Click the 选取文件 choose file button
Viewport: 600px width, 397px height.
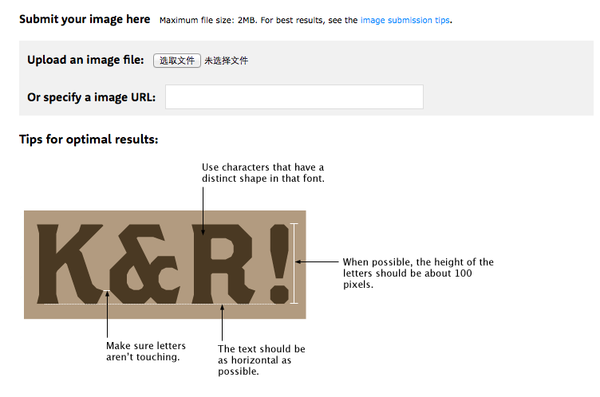(177, 60)
